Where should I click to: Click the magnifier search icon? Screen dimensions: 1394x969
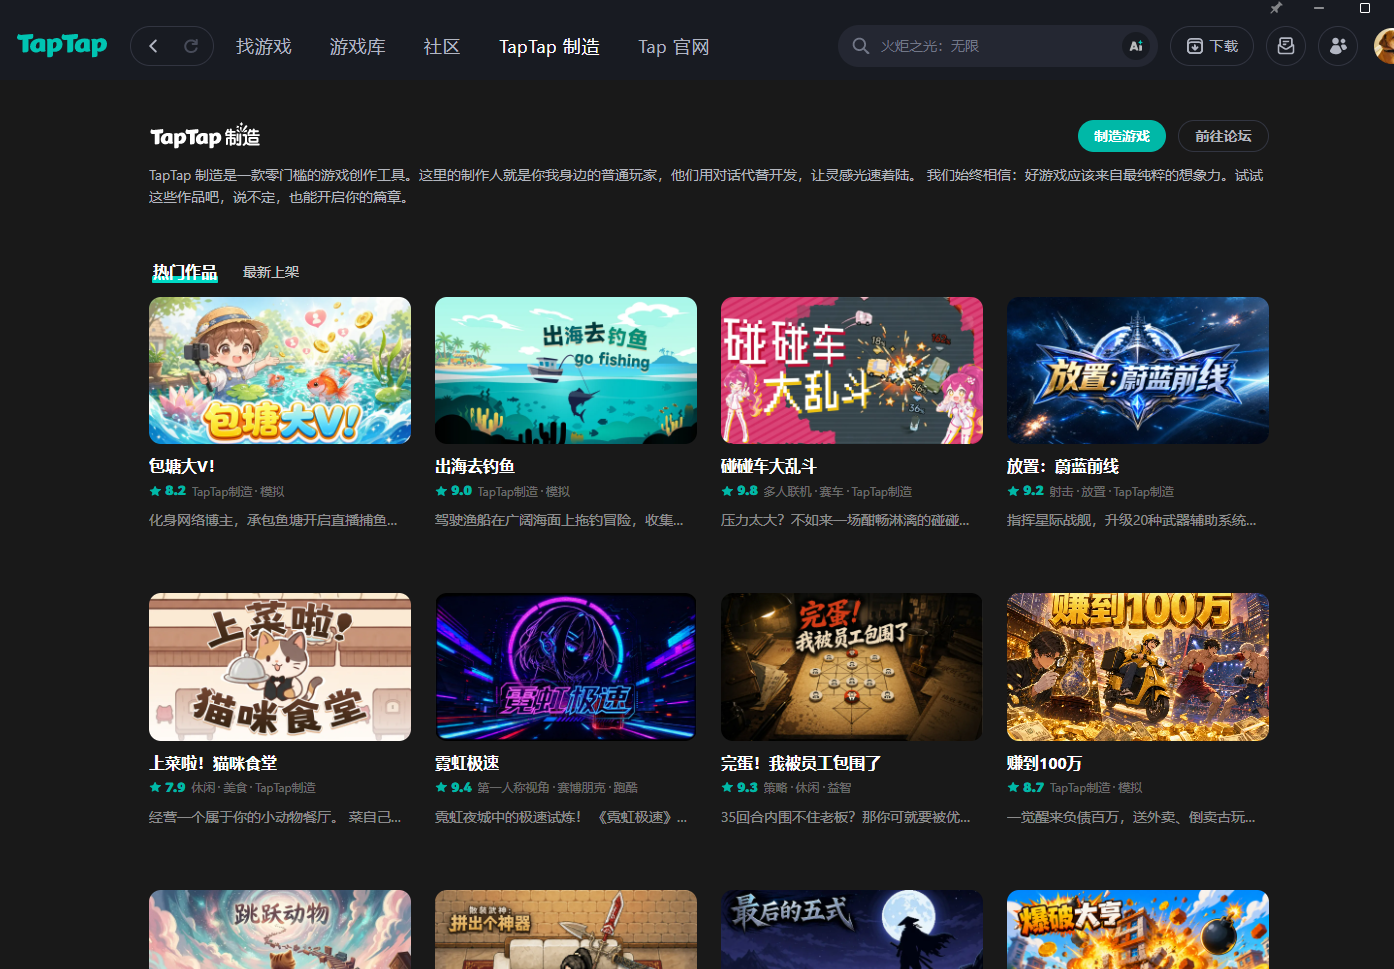click(x=860, y=46)
